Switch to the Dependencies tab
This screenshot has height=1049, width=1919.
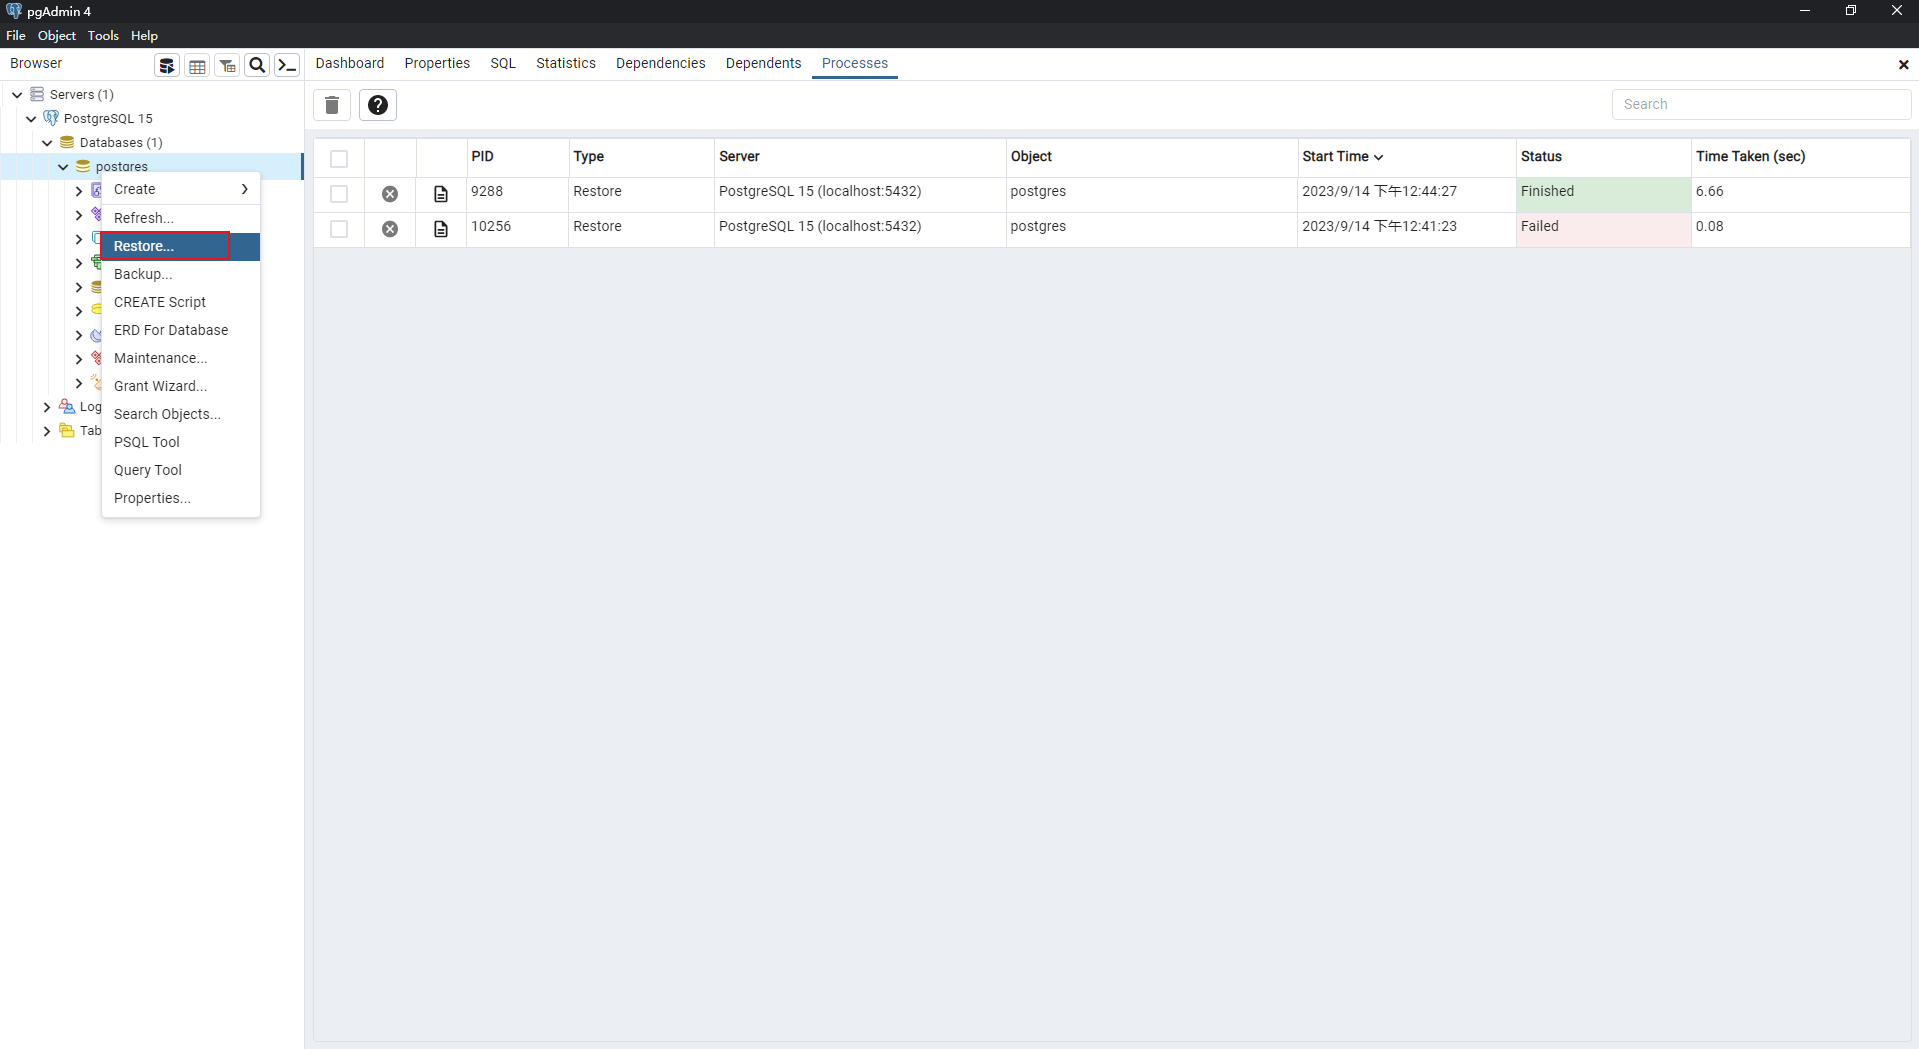pyautogui.click(x=660, y=63)
